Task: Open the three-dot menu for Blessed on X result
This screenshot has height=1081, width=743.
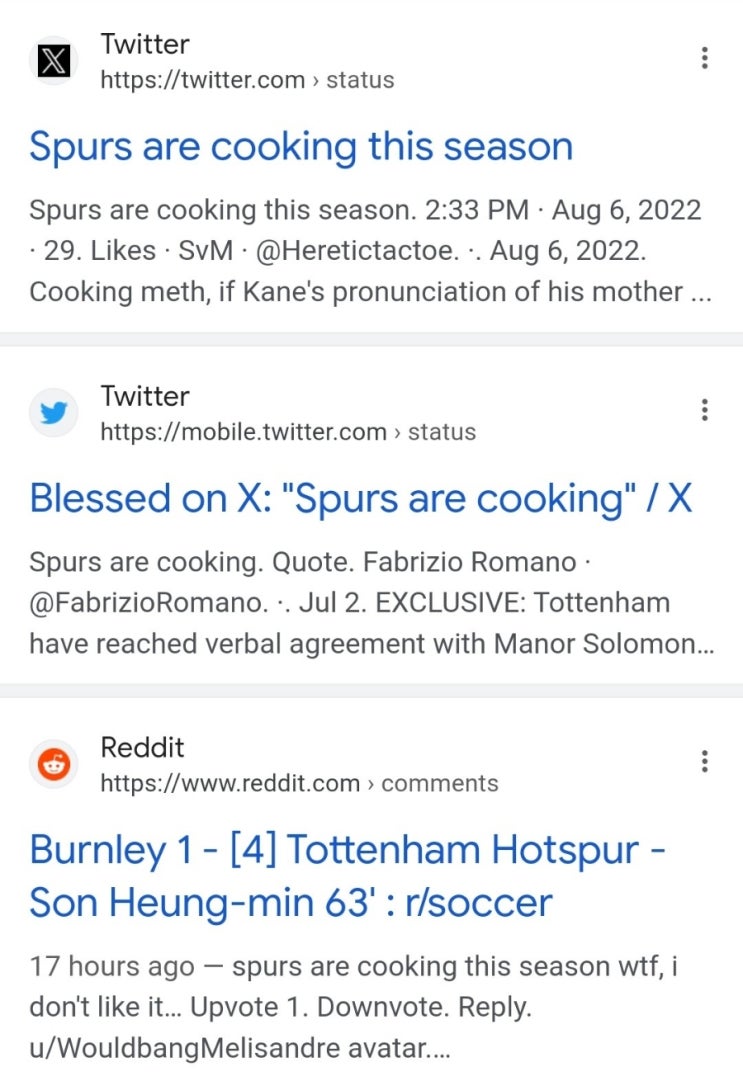Action: click(x=704, y=410)
